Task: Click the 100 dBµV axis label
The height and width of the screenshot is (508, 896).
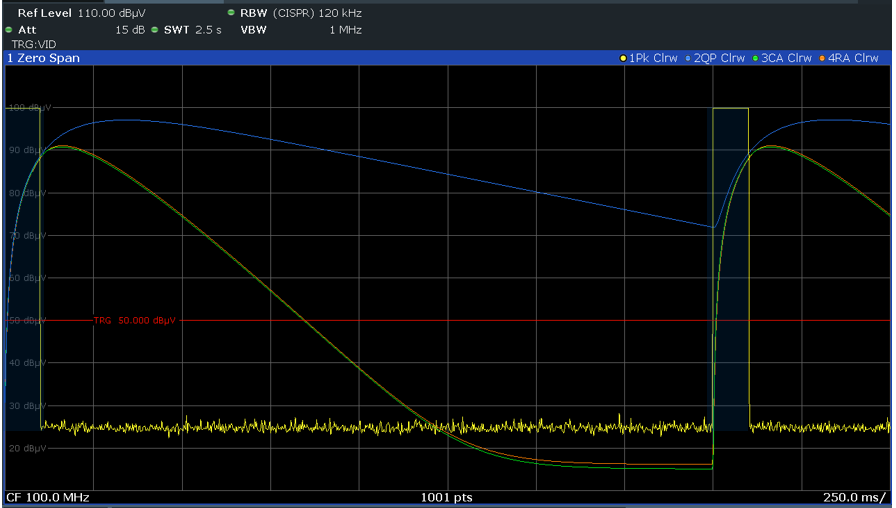Action: click(30, 107)
